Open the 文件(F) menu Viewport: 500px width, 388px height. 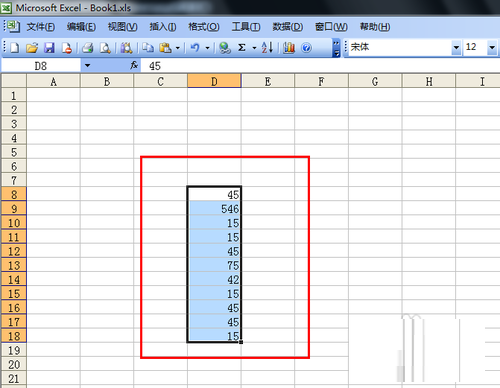pos(41,27)
